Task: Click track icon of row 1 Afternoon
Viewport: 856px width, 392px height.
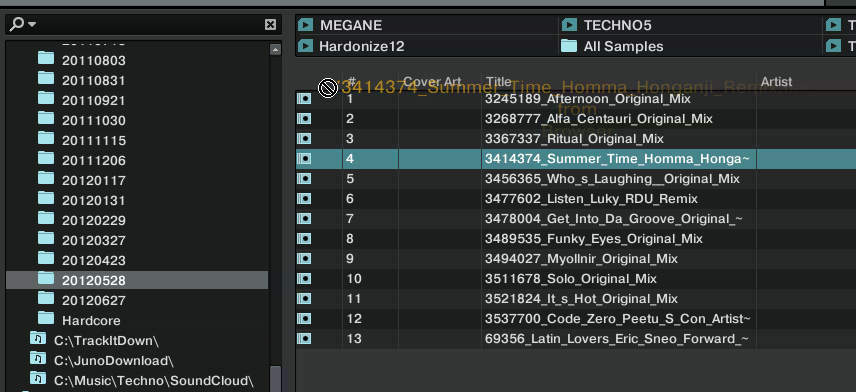Action: coord(304,99)
